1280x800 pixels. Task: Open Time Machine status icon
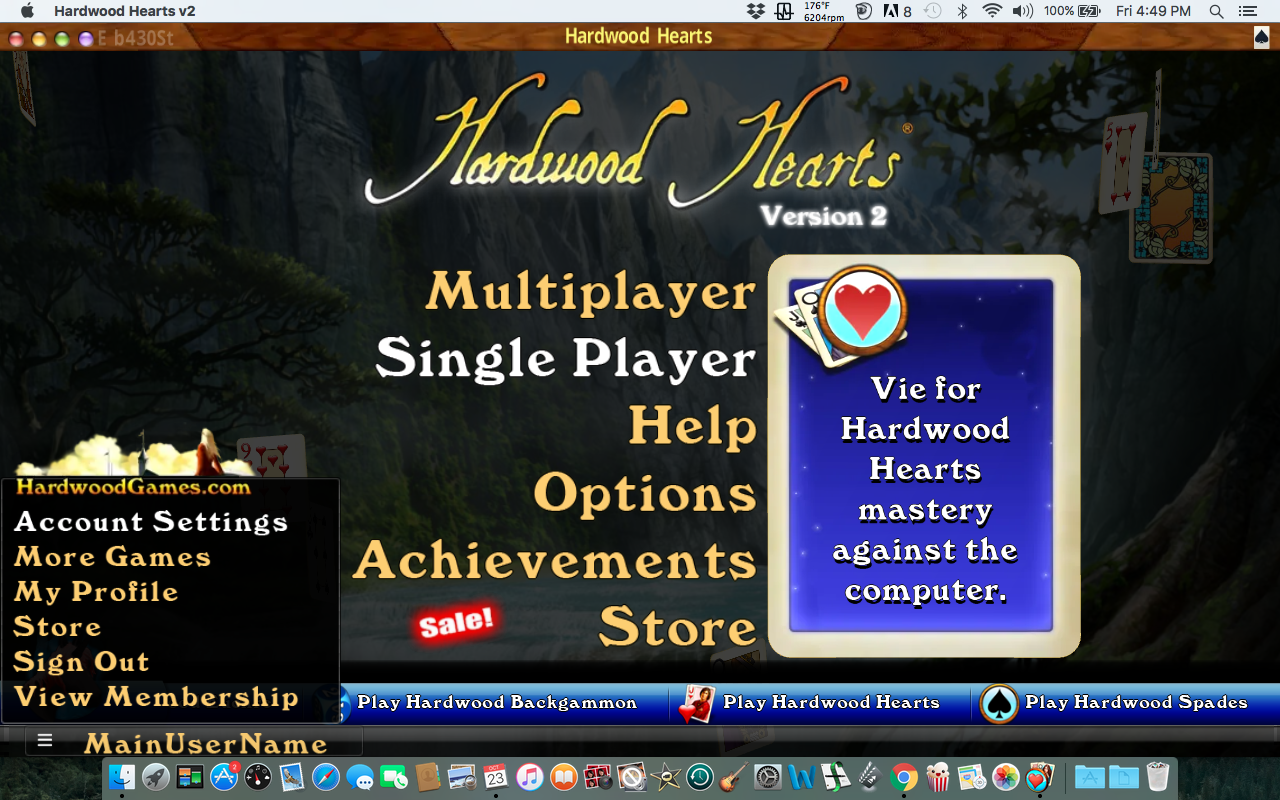[932, 11]
